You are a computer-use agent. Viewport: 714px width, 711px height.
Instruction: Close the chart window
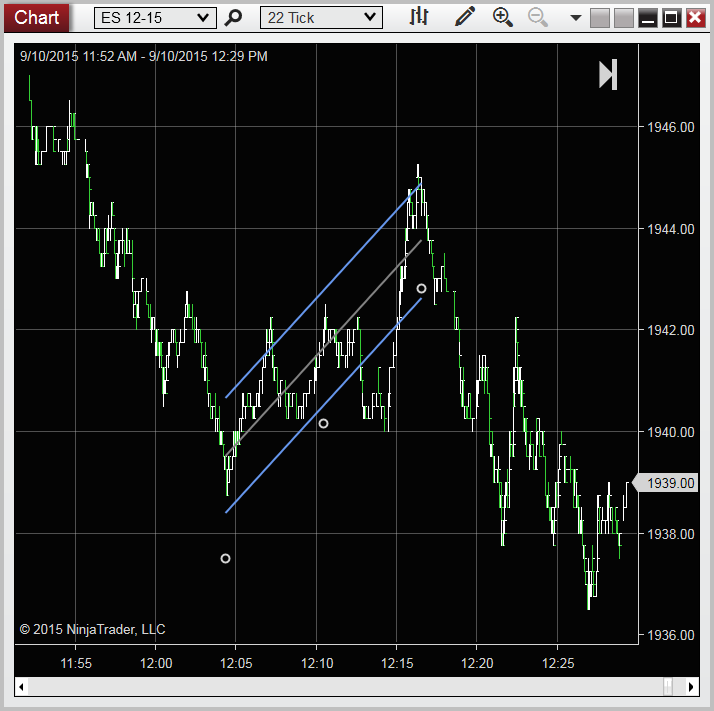point(695,18)
